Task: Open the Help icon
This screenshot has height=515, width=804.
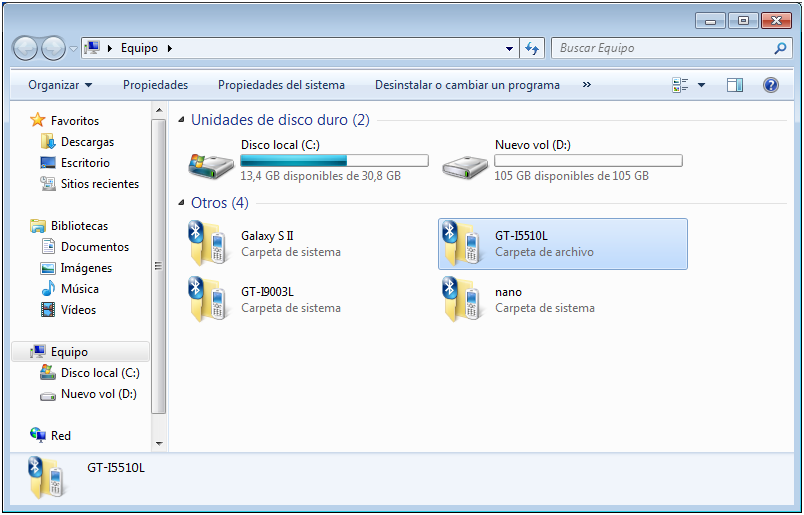Action: point(771,85)
